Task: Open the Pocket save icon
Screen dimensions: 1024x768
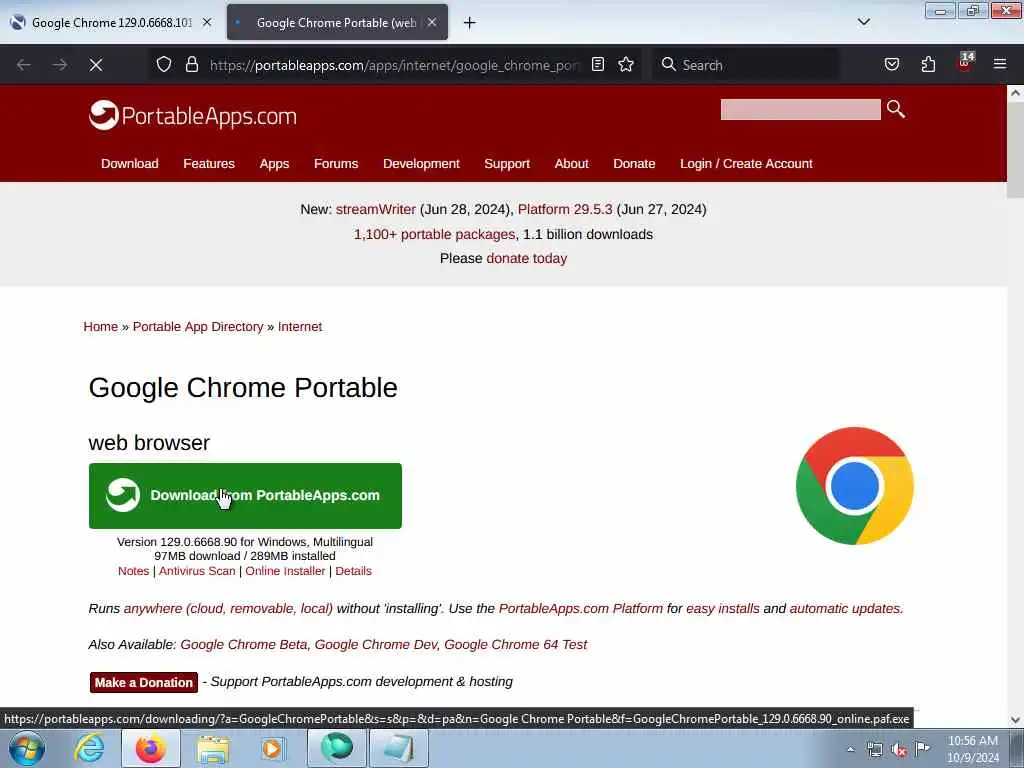Action: 891,64
